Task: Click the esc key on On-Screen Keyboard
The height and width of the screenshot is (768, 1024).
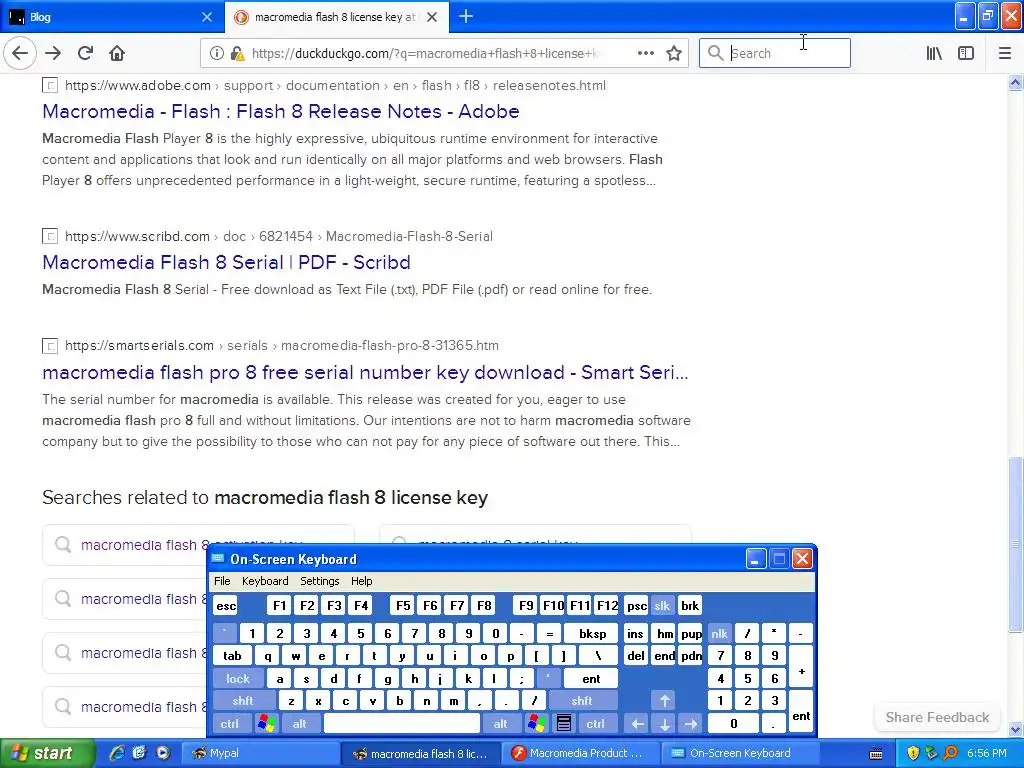Action: point(226,605)
